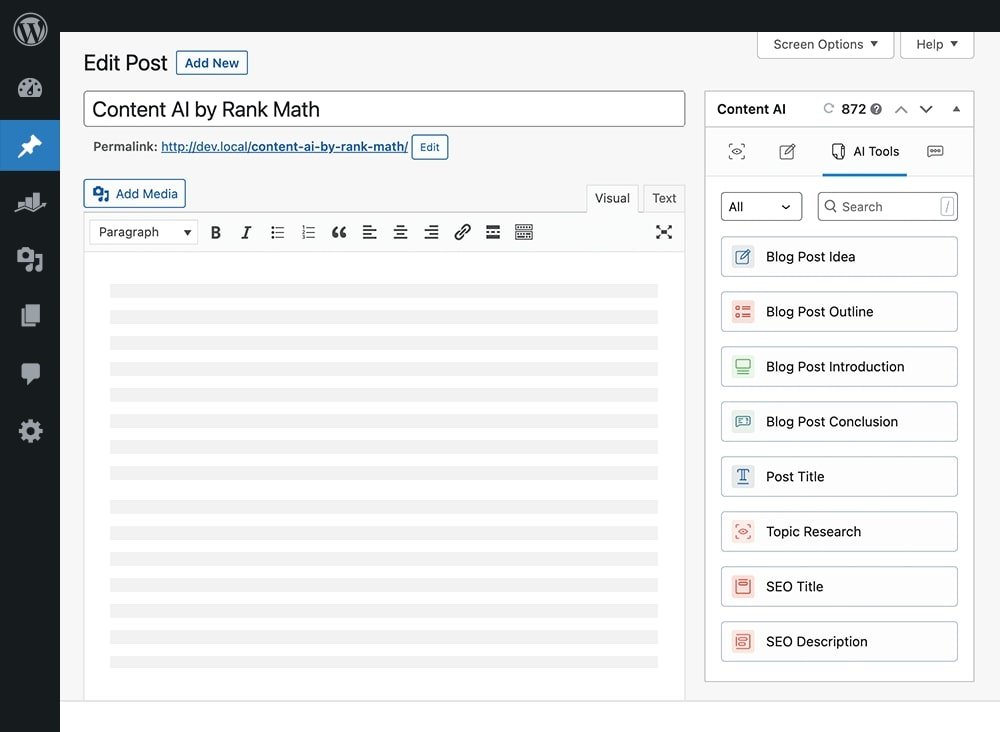Screen dimensions: 1000x732
Task: Click the permalink Edit button
Action: click(x=429, y=147)
